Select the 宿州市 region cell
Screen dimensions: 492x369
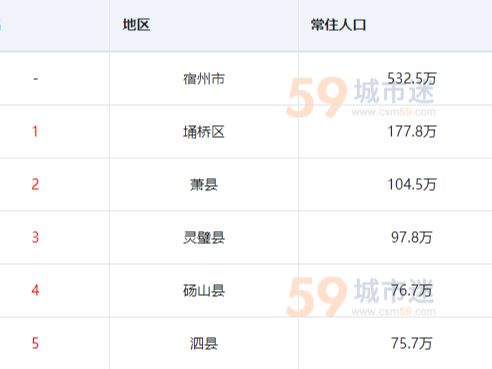pyautogui.click(x=204, y=79)
